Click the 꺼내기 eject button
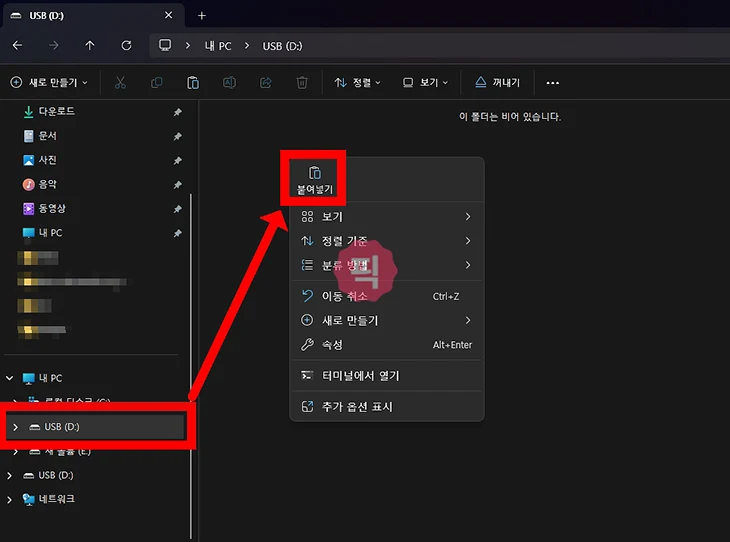The width and height of the screenshot is (730, 542). tap(497, 83)
